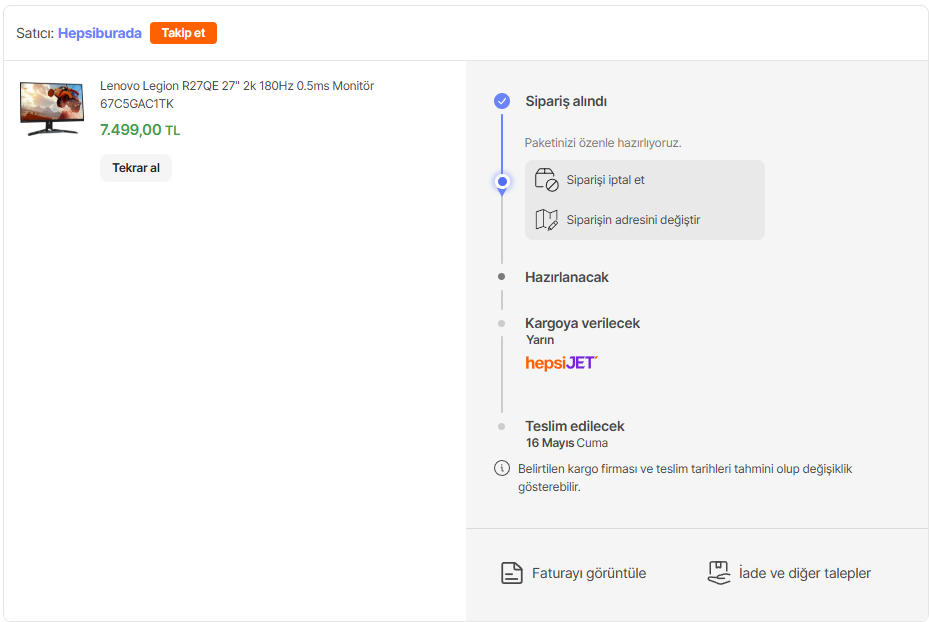Click the invoice document icon
The image size is (929, 622).
[512, 573]
